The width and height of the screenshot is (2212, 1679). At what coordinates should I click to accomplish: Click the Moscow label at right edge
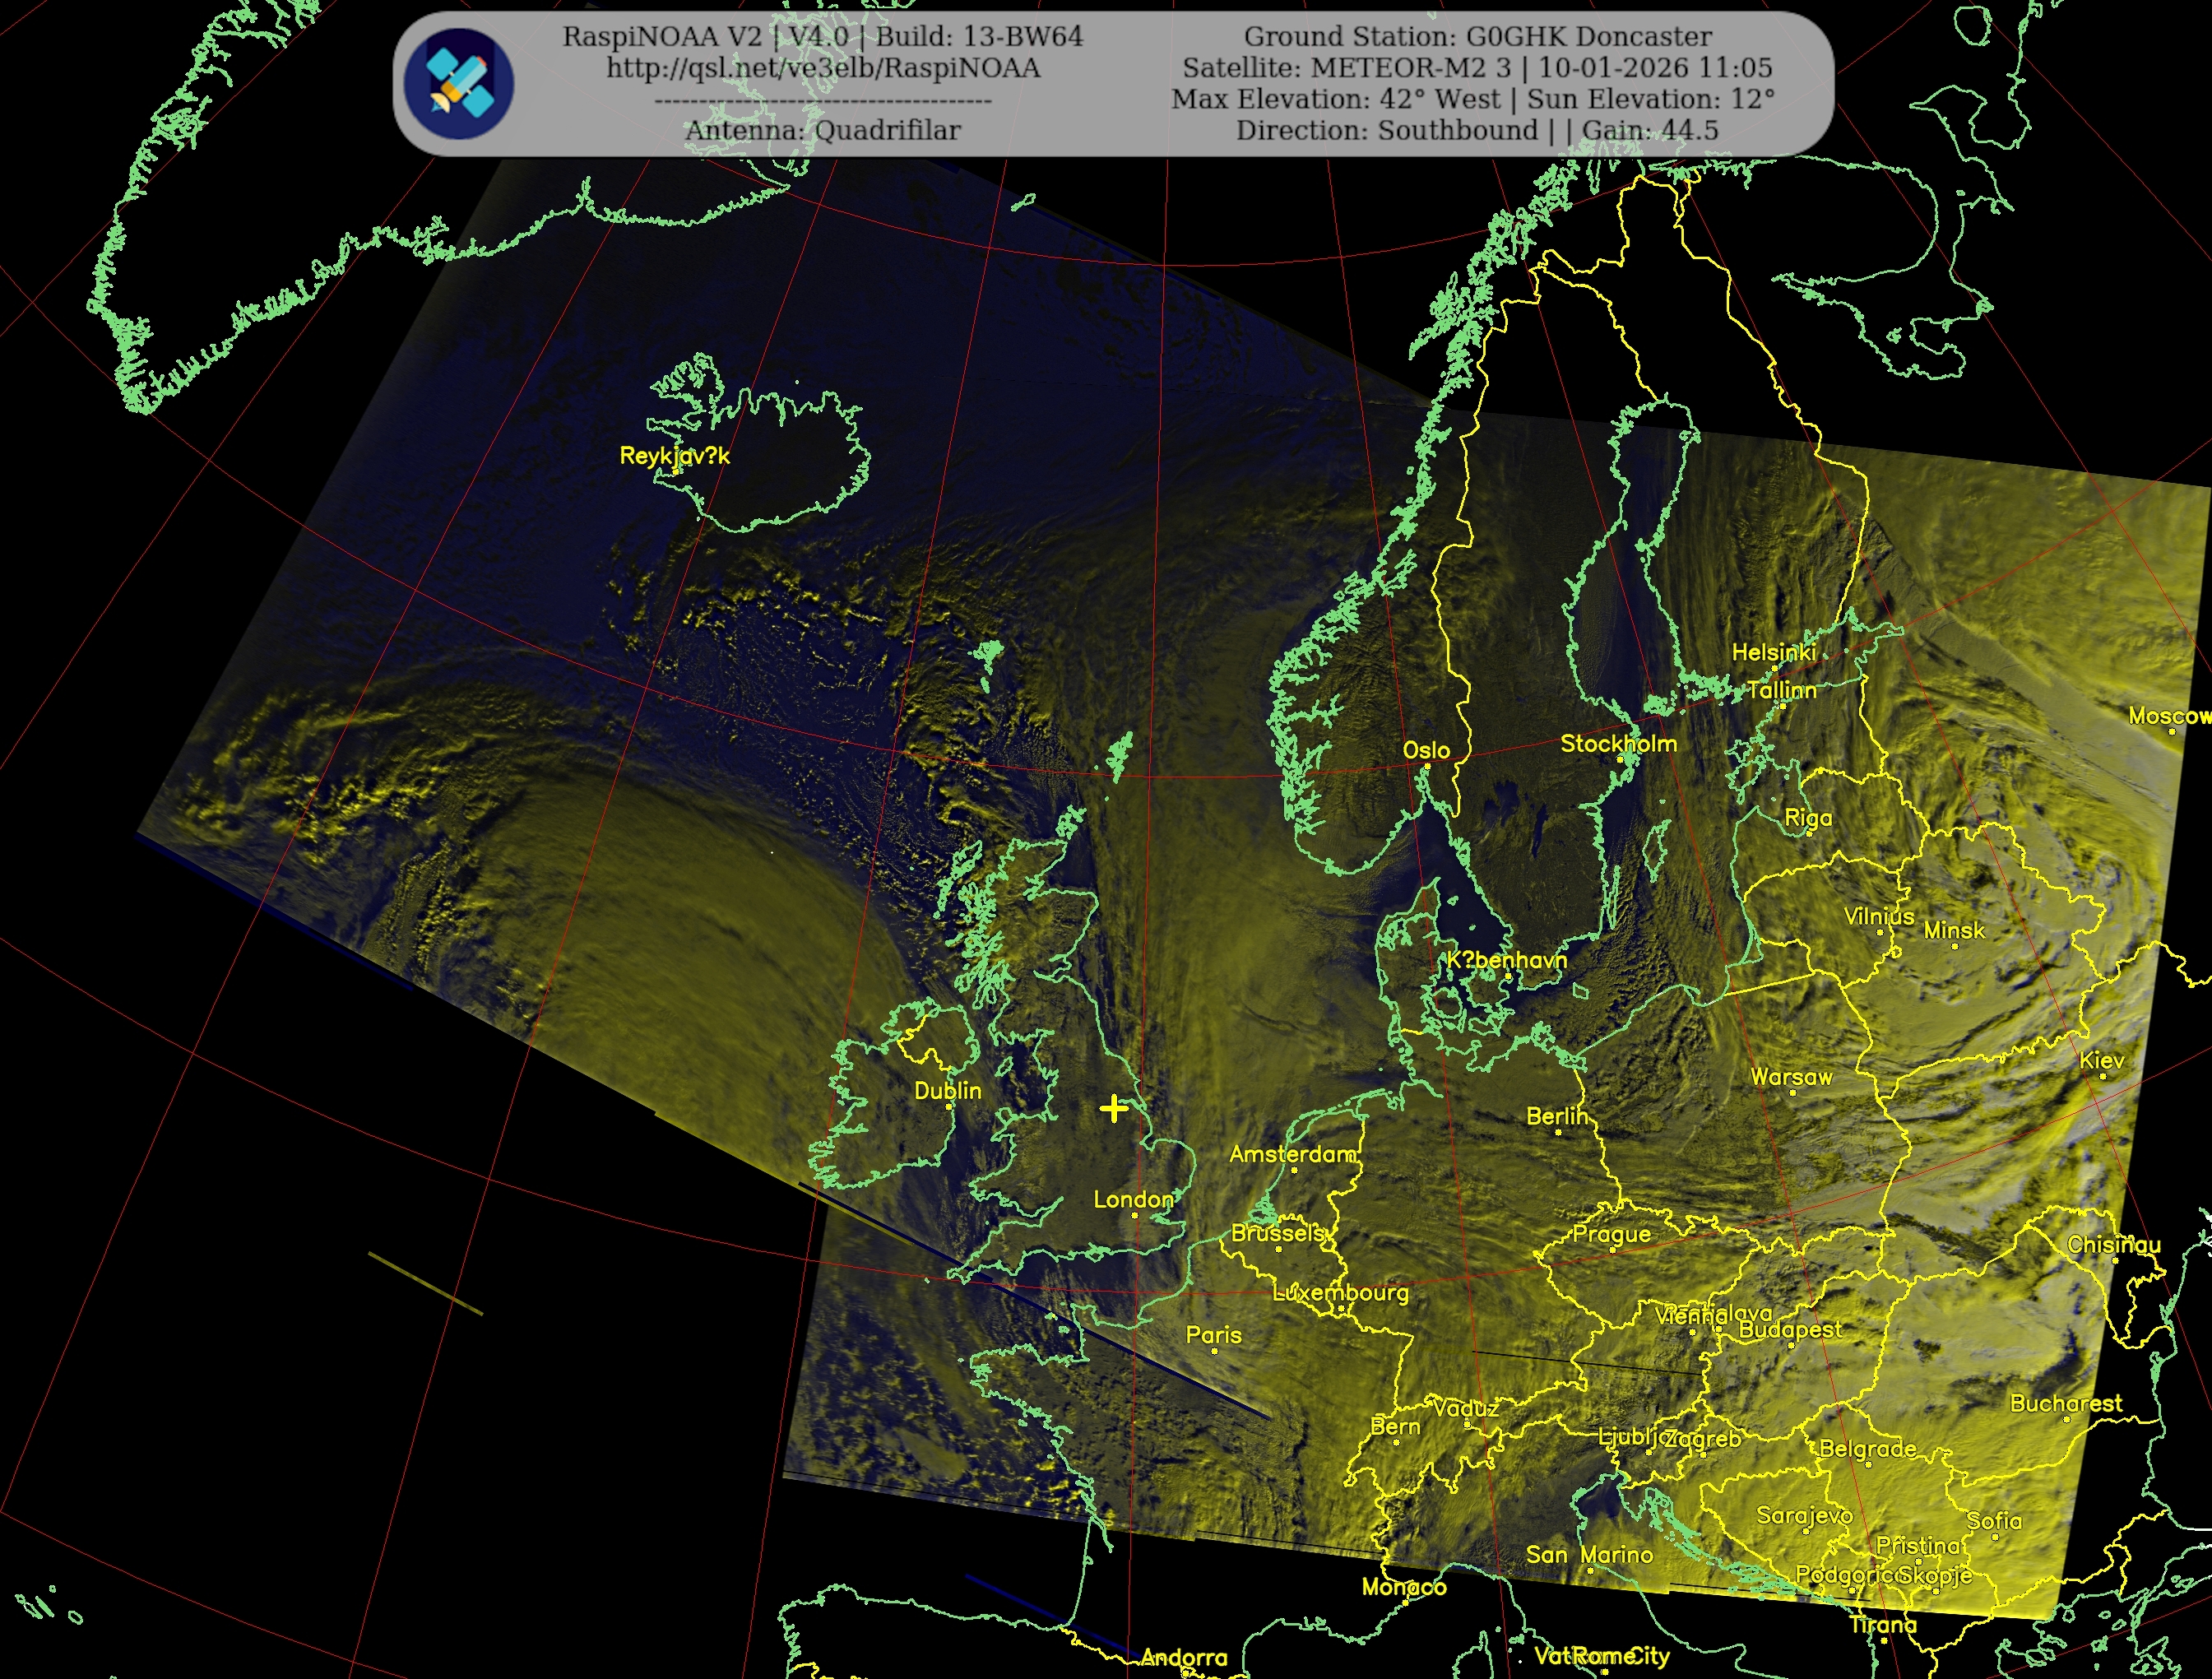[x=2168, y=716]
